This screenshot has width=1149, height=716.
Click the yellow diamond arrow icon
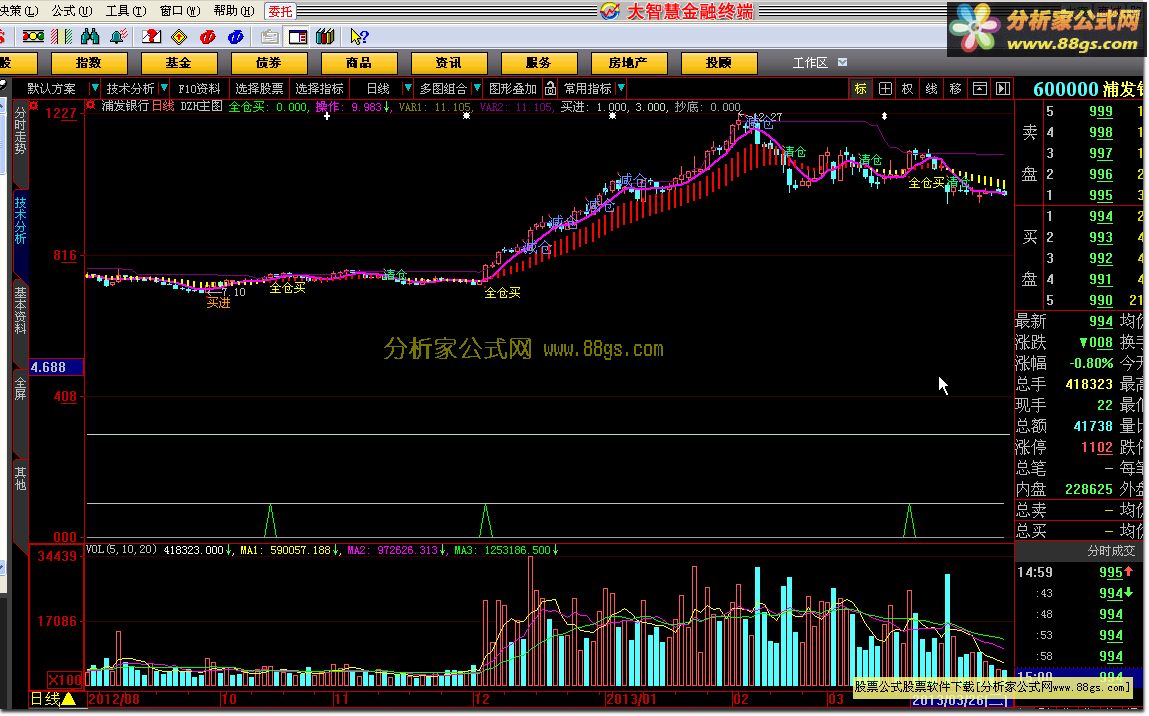179,37
